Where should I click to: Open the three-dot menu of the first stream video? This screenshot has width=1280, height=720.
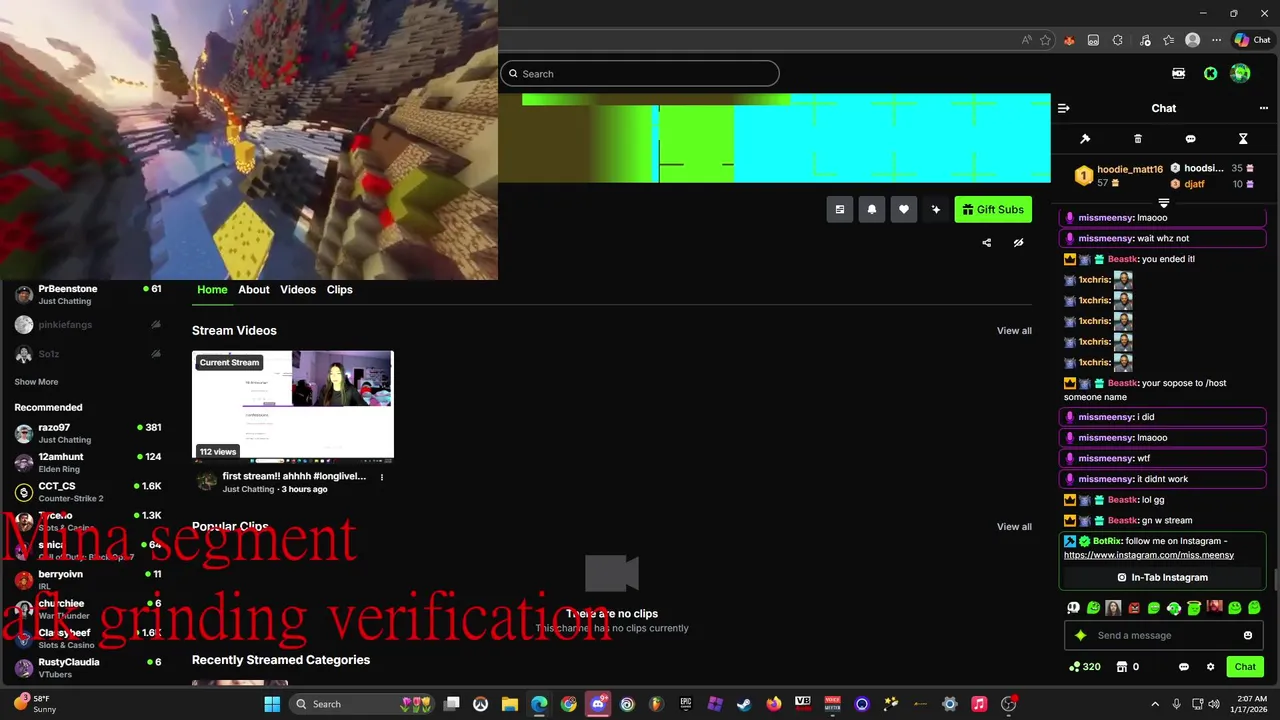click(381, 477)
